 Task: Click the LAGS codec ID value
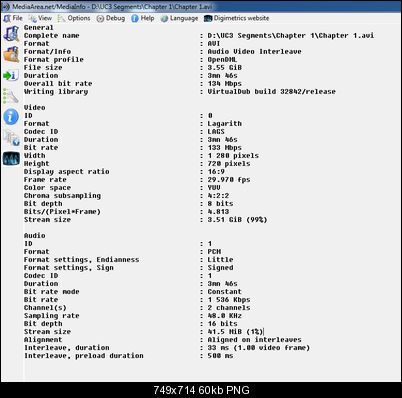(216, 131)
